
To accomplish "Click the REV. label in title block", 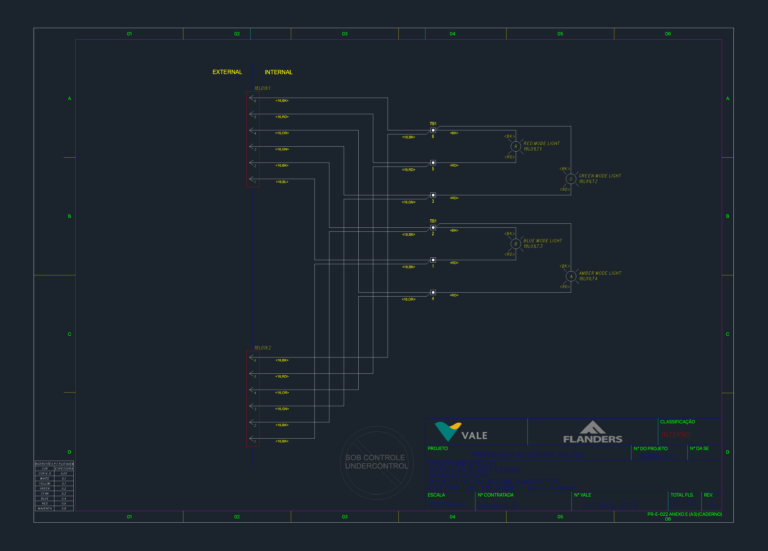I will click(x=708, y=495).
